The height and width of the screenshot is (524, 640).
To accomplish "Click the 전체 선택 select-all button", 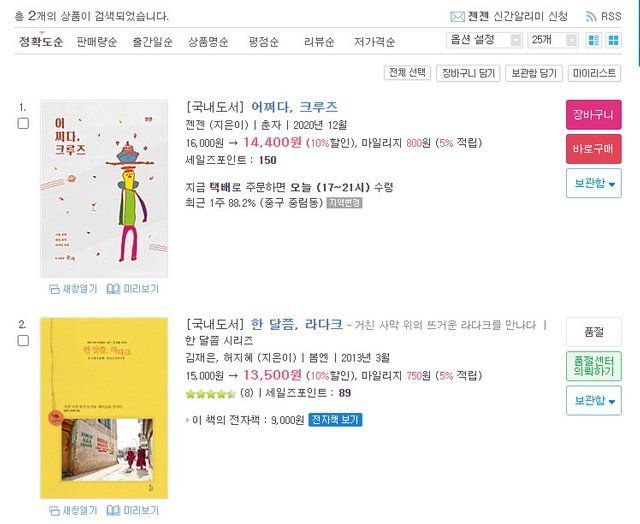I will pos(407,73).
